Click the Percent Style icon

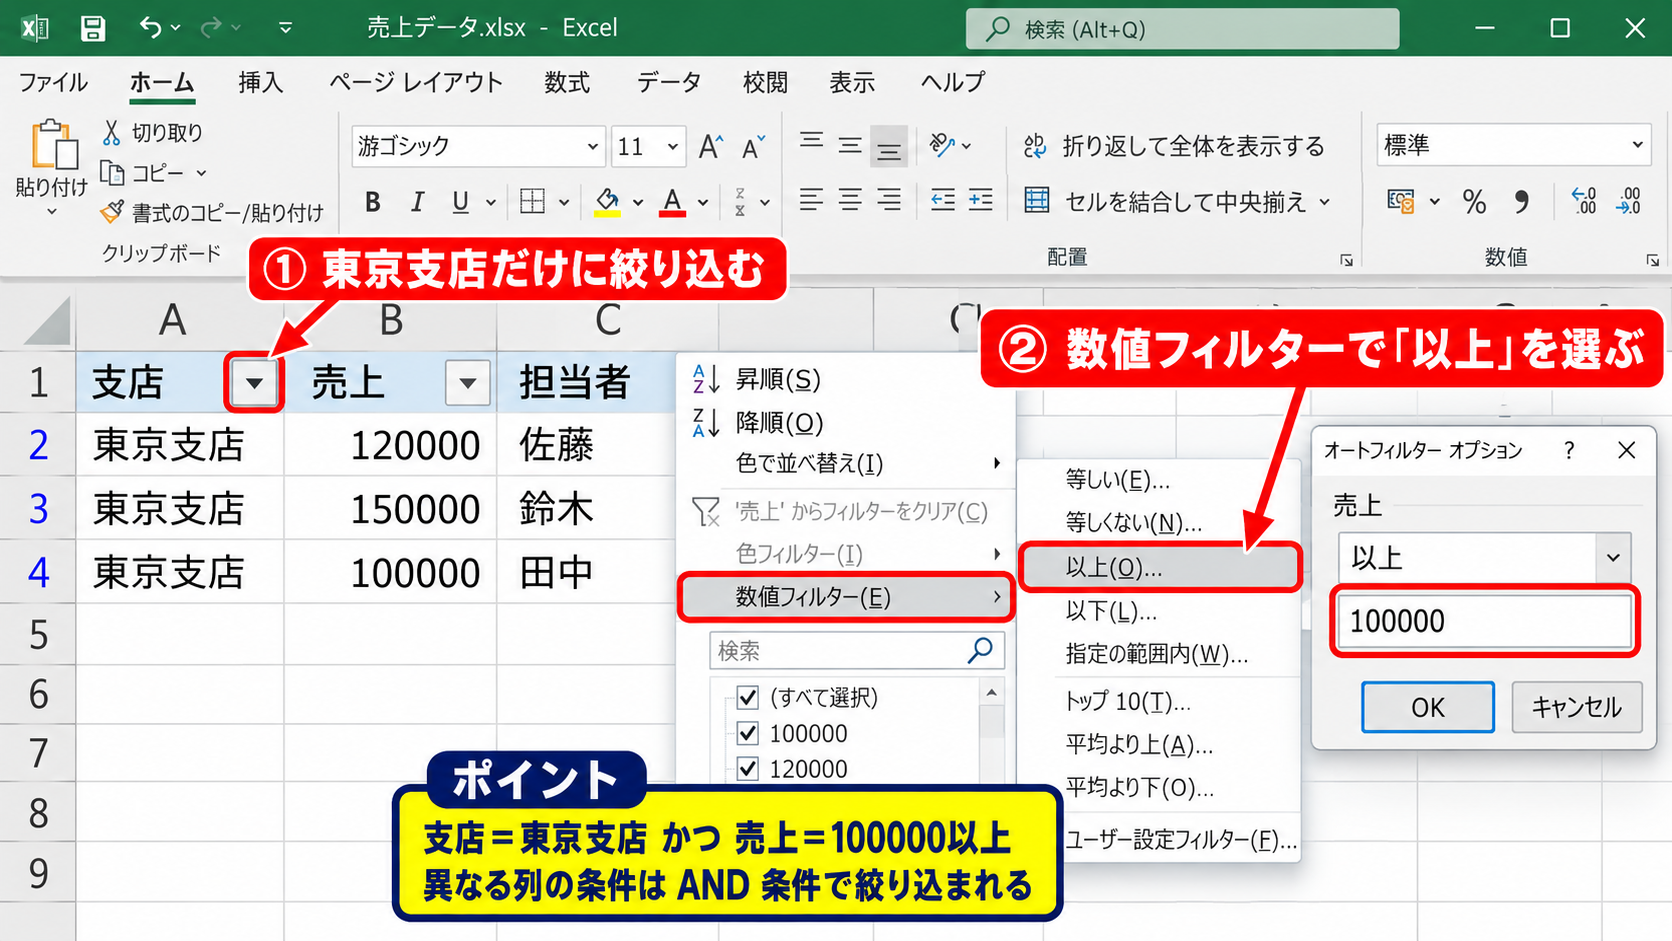tap(1474, 202)
